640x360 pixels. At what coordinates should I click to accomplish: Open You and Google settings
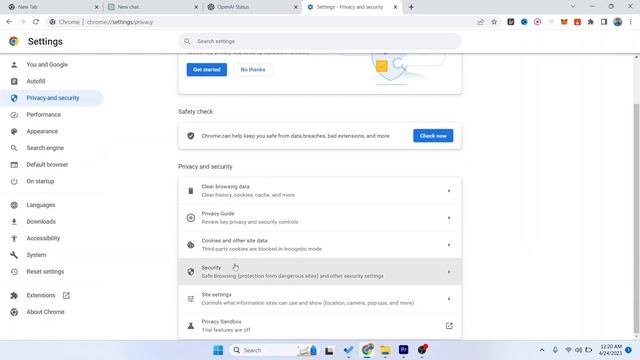click(47, 64)
